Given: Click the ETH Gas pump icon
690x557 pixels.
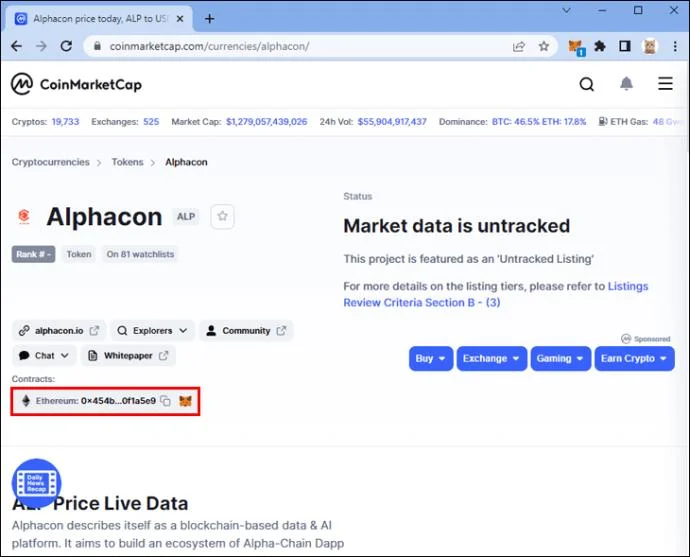Looking at the screenshot, I should click(x=603, y=121).
